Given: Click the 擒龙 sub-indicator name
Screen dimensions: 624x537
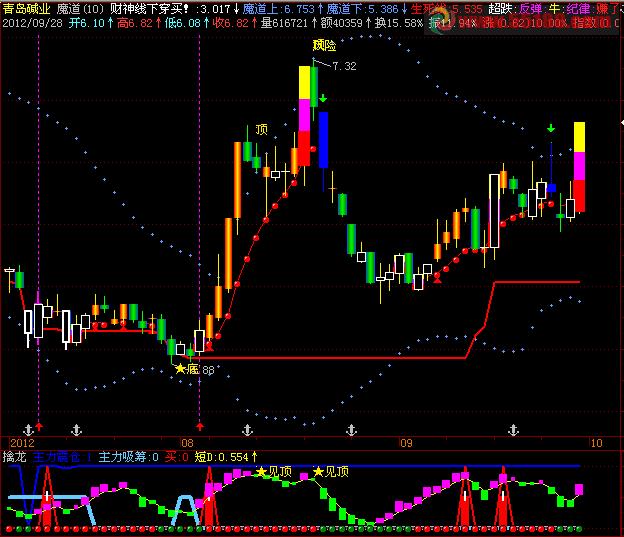Looking at the screenshot, I should point(14,457).
